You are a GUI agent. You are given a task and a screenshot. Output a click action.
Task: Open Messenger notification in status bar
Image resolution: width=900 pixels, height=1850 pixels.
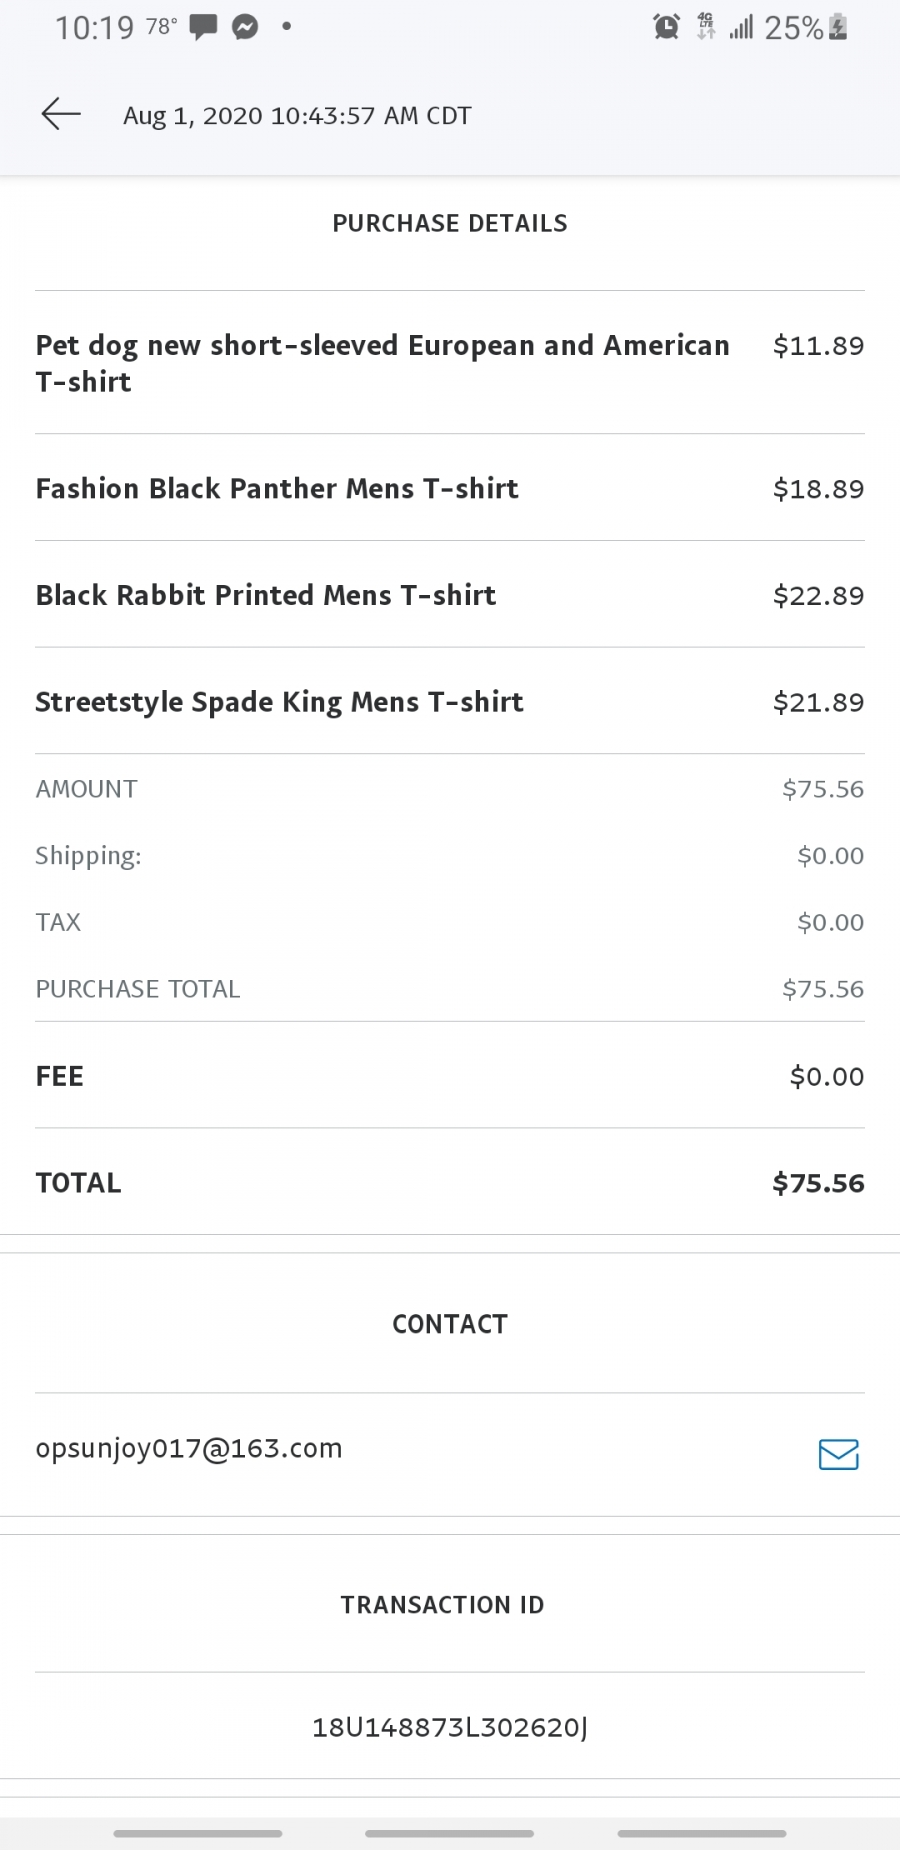coord(245,27)
